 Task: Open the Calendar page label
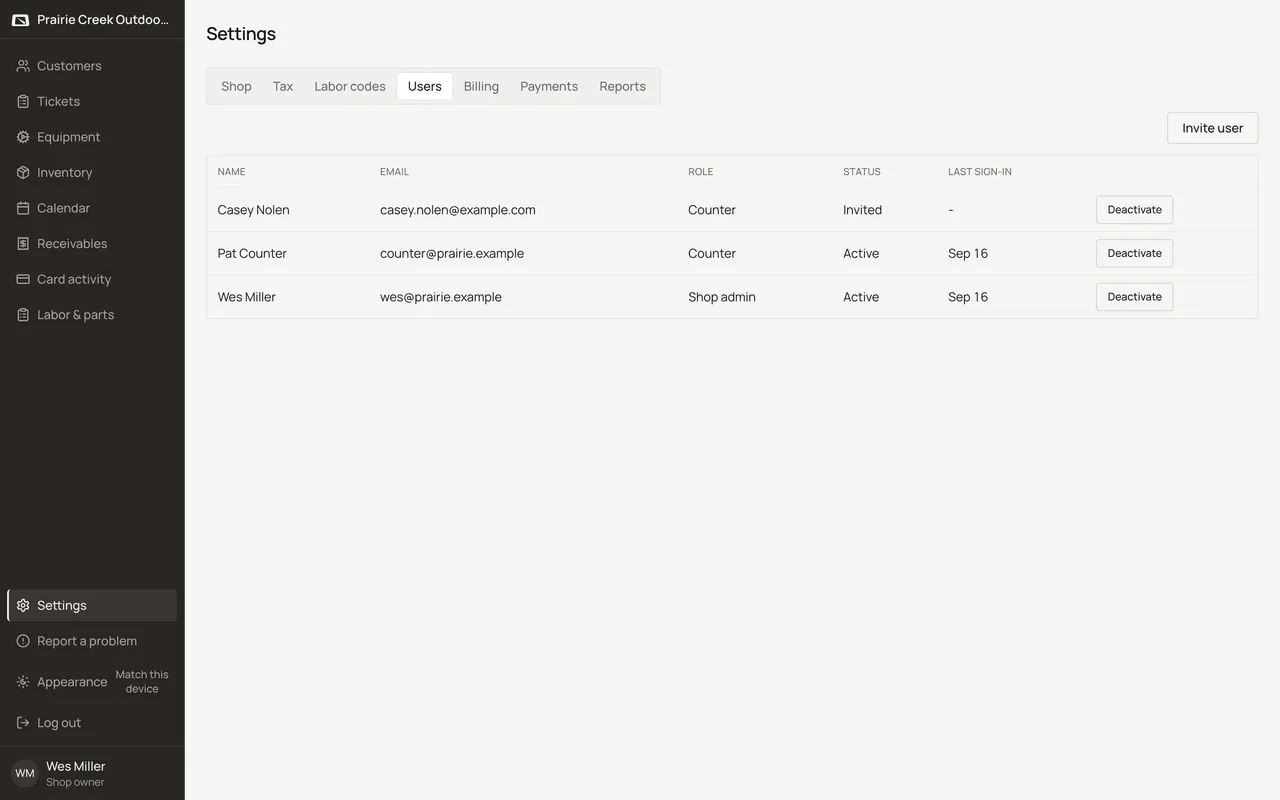pos(63,208)
